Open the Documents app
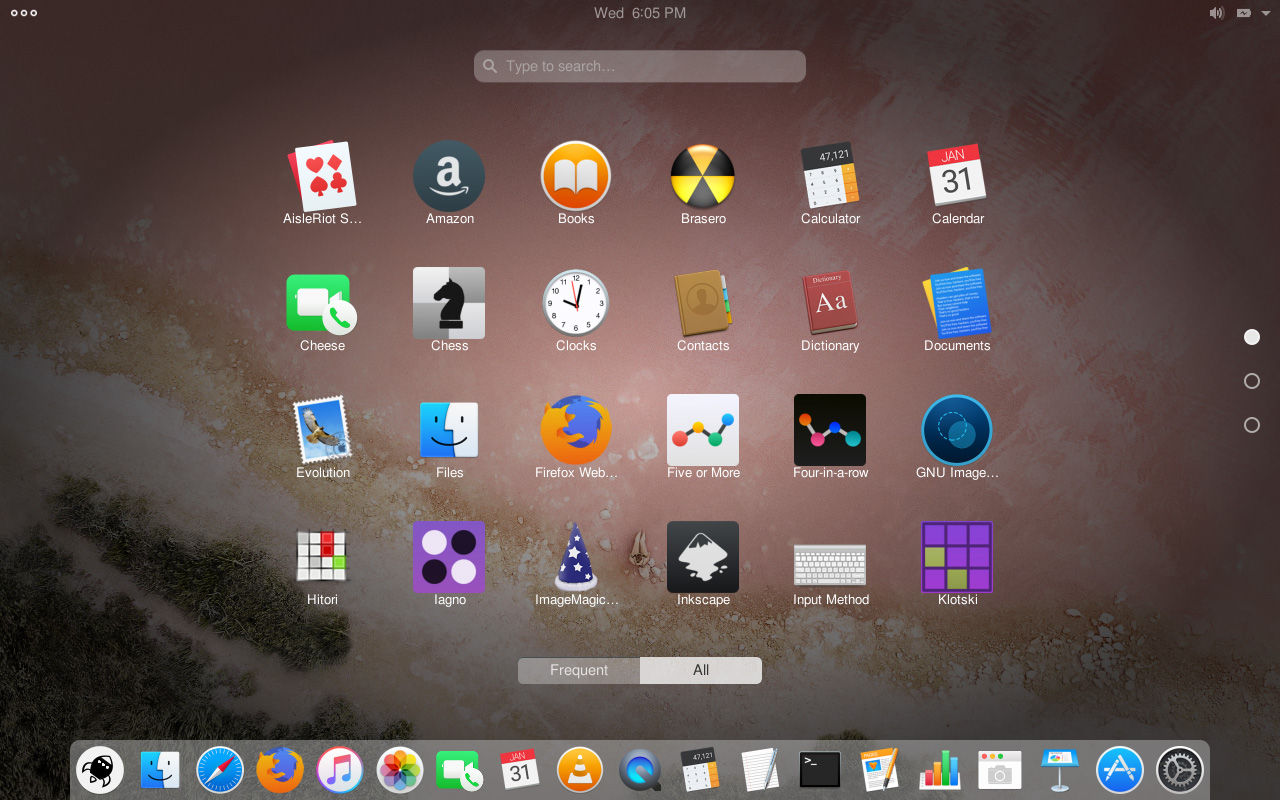The width and height of the screenshot is (1280, 800). [957, 303]
